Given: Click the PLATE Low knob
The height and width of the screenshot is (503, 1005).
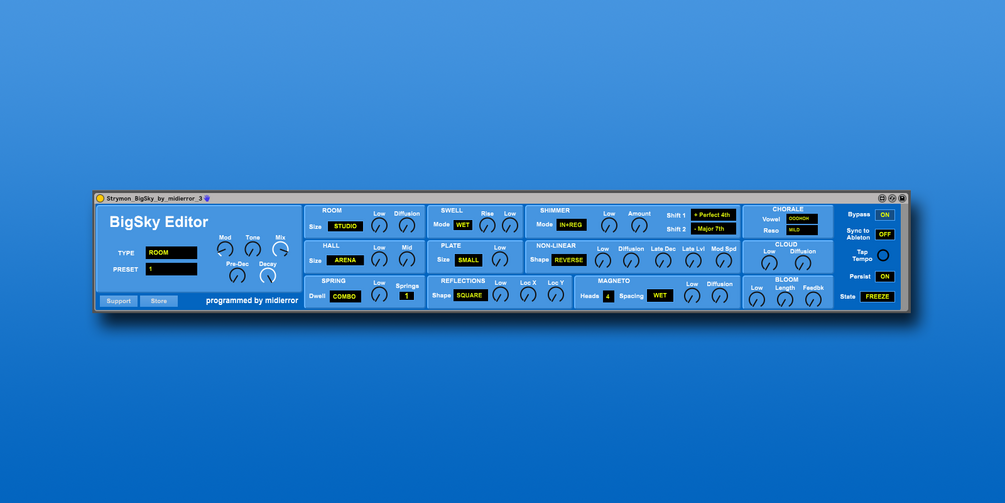Looking at the screenshot, I should [500, 259].
